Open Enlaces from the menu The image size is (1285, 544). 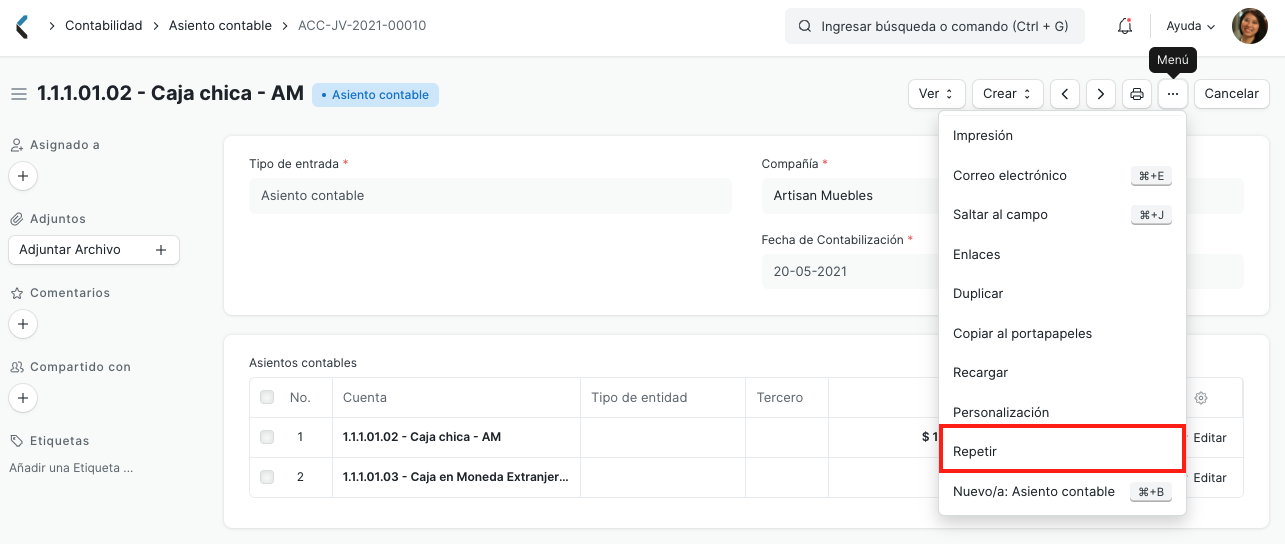[1062, 254]
